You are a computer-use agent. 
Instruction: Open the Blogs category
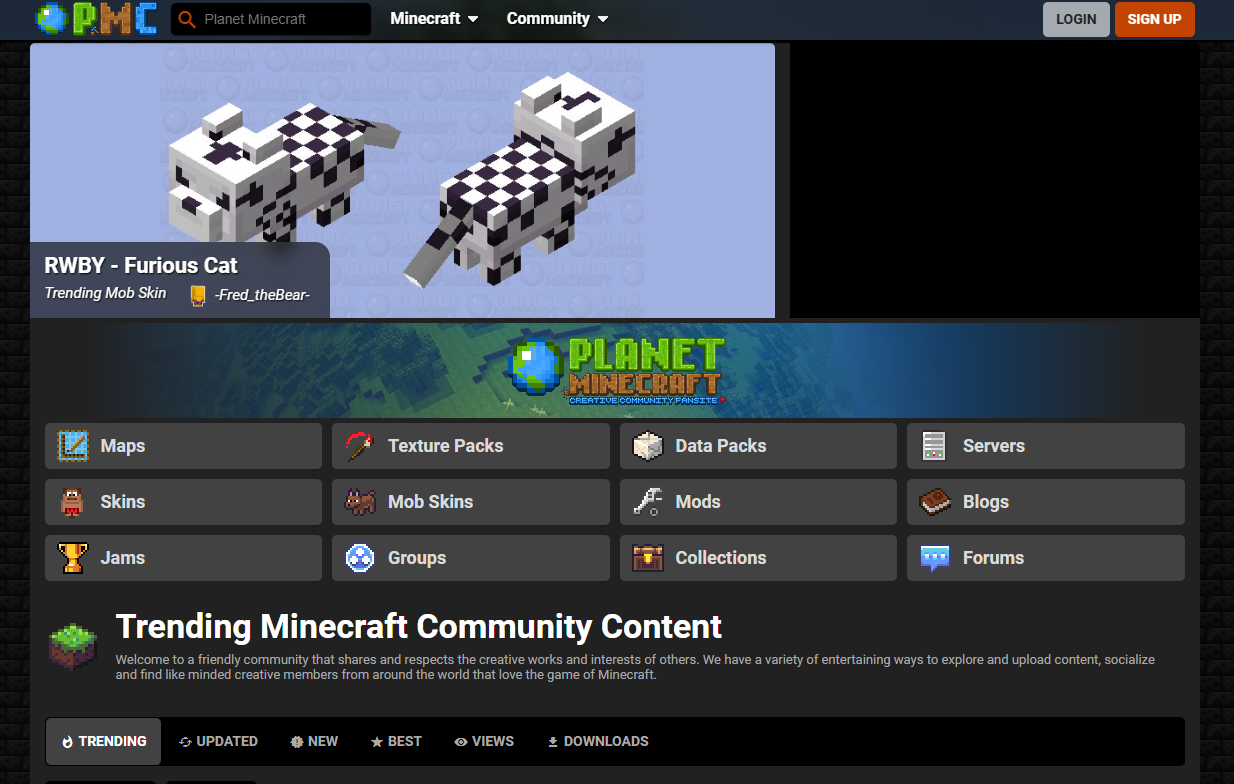pyautogui.click(x=1046, y=502)
